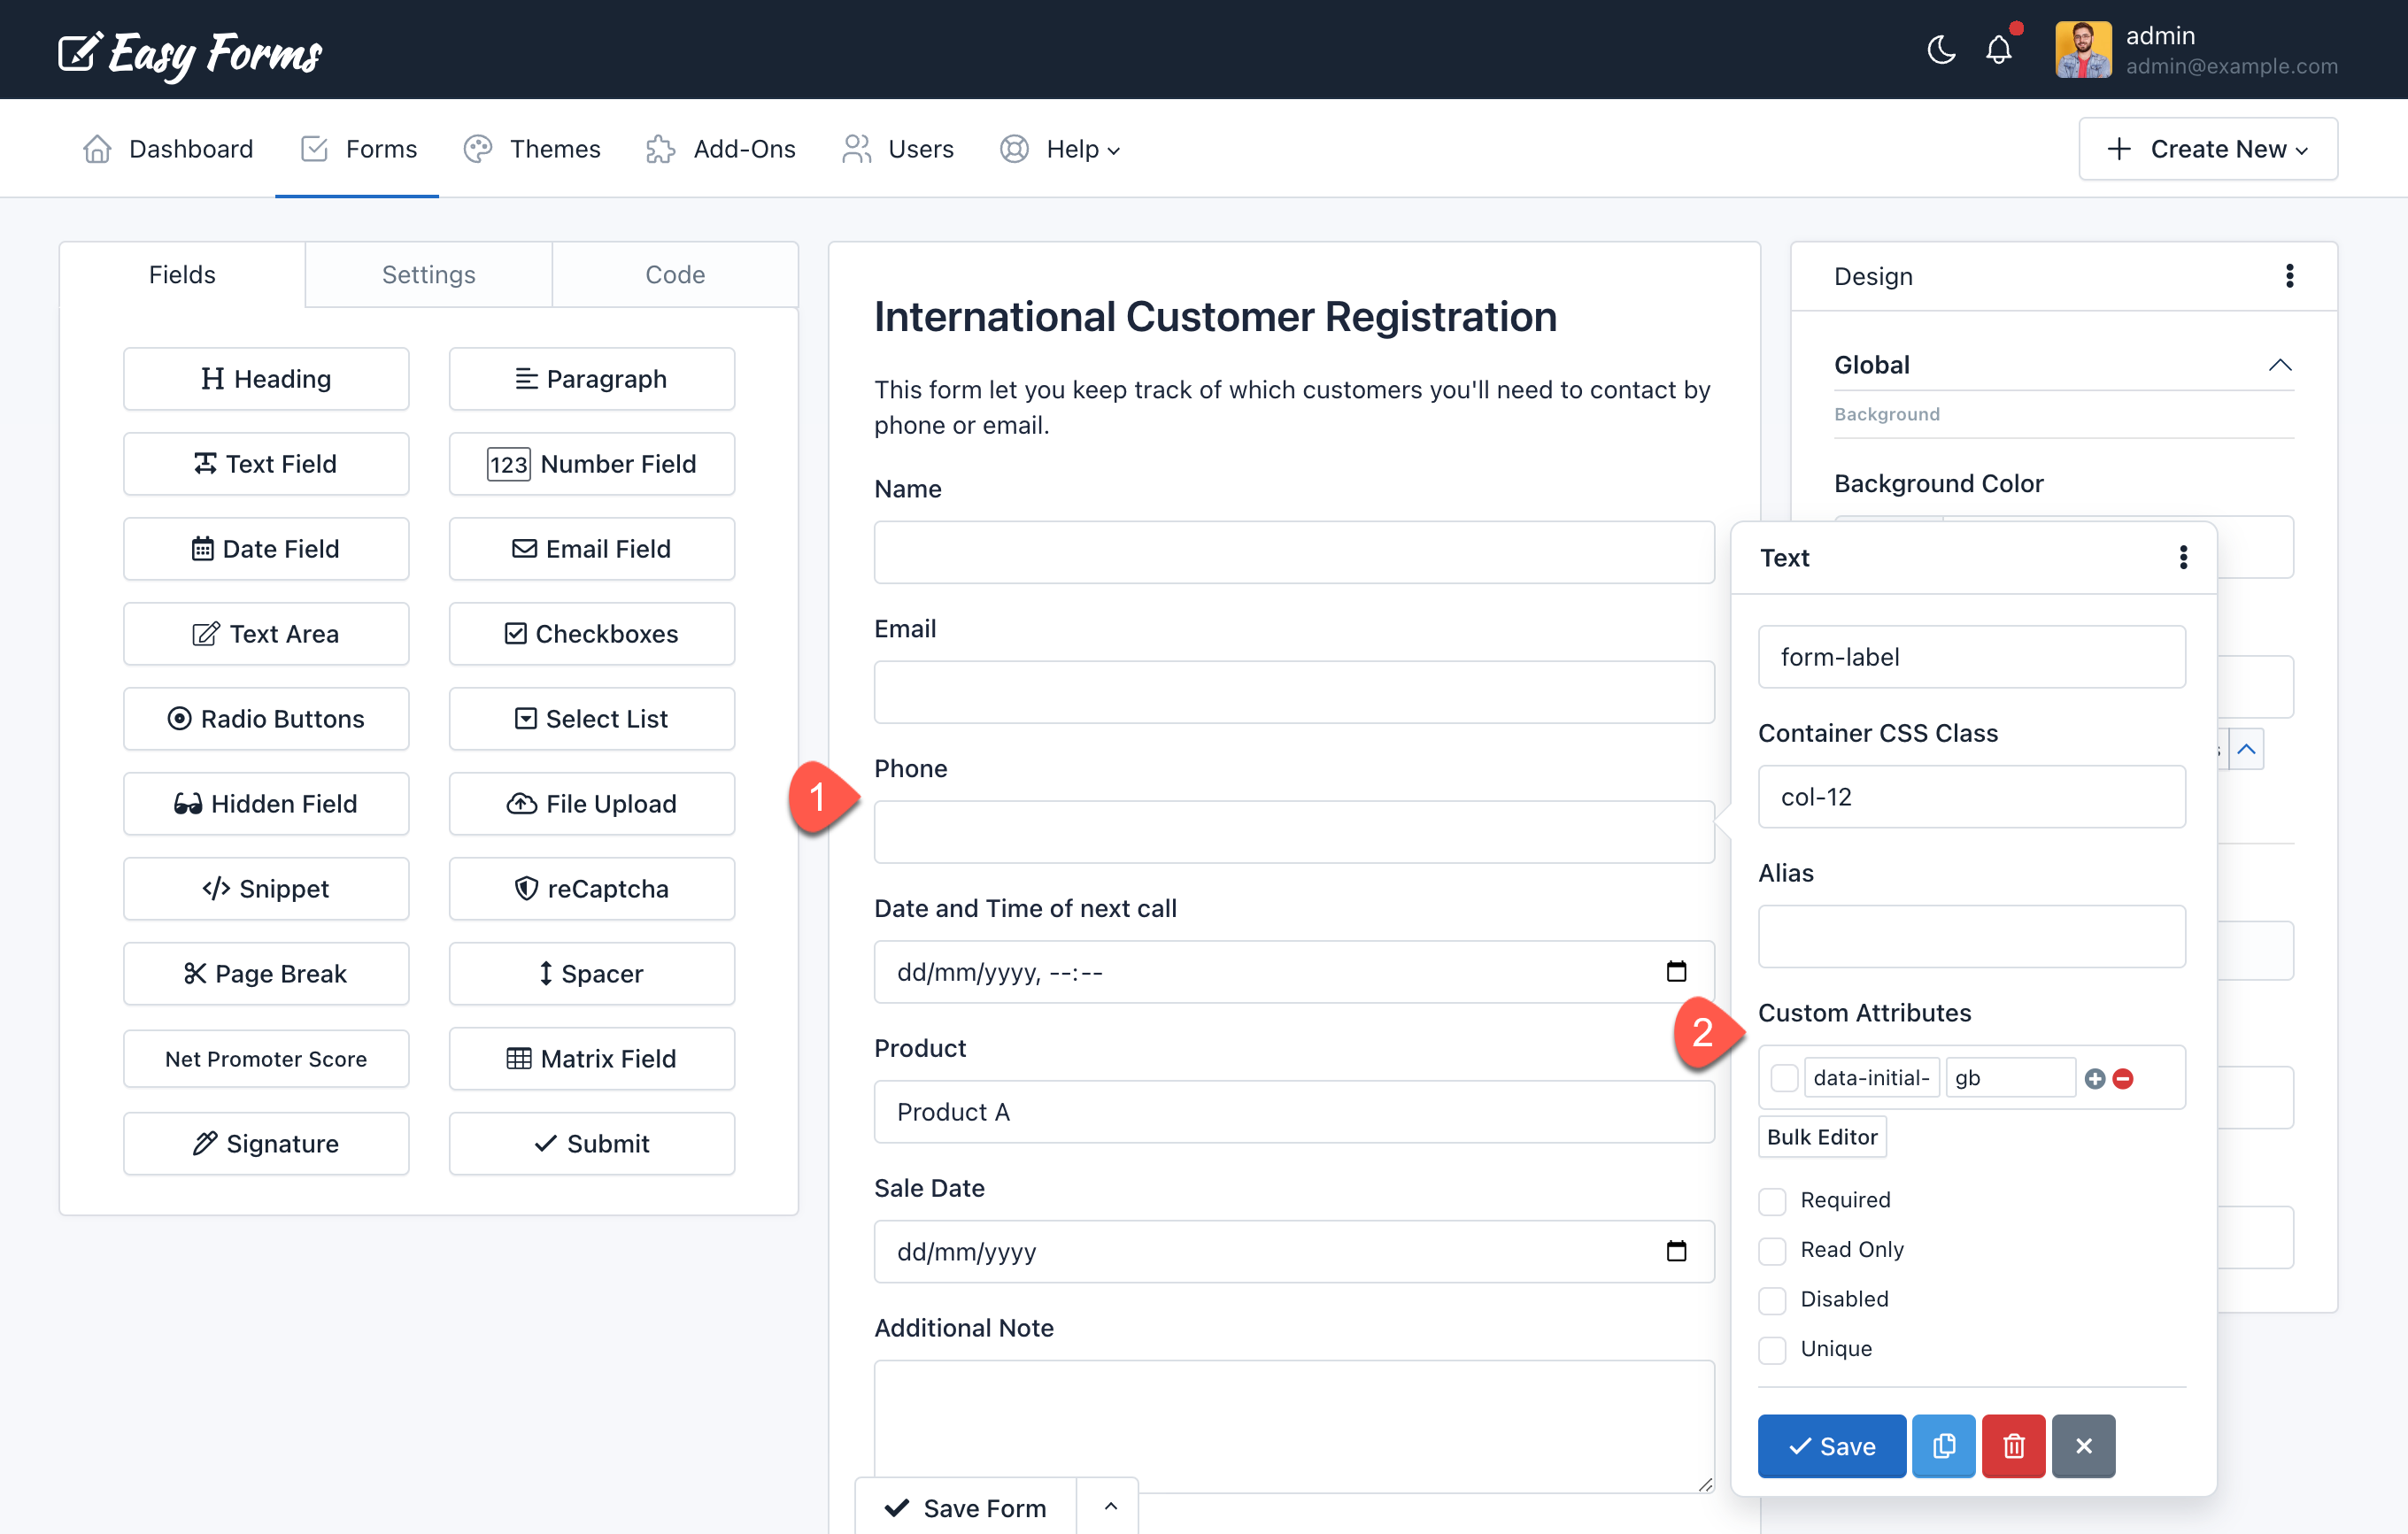The width and height of the screenshot is (2408, 1534).
Task: Save the Text field settings
Action: coord(1831,1446)
